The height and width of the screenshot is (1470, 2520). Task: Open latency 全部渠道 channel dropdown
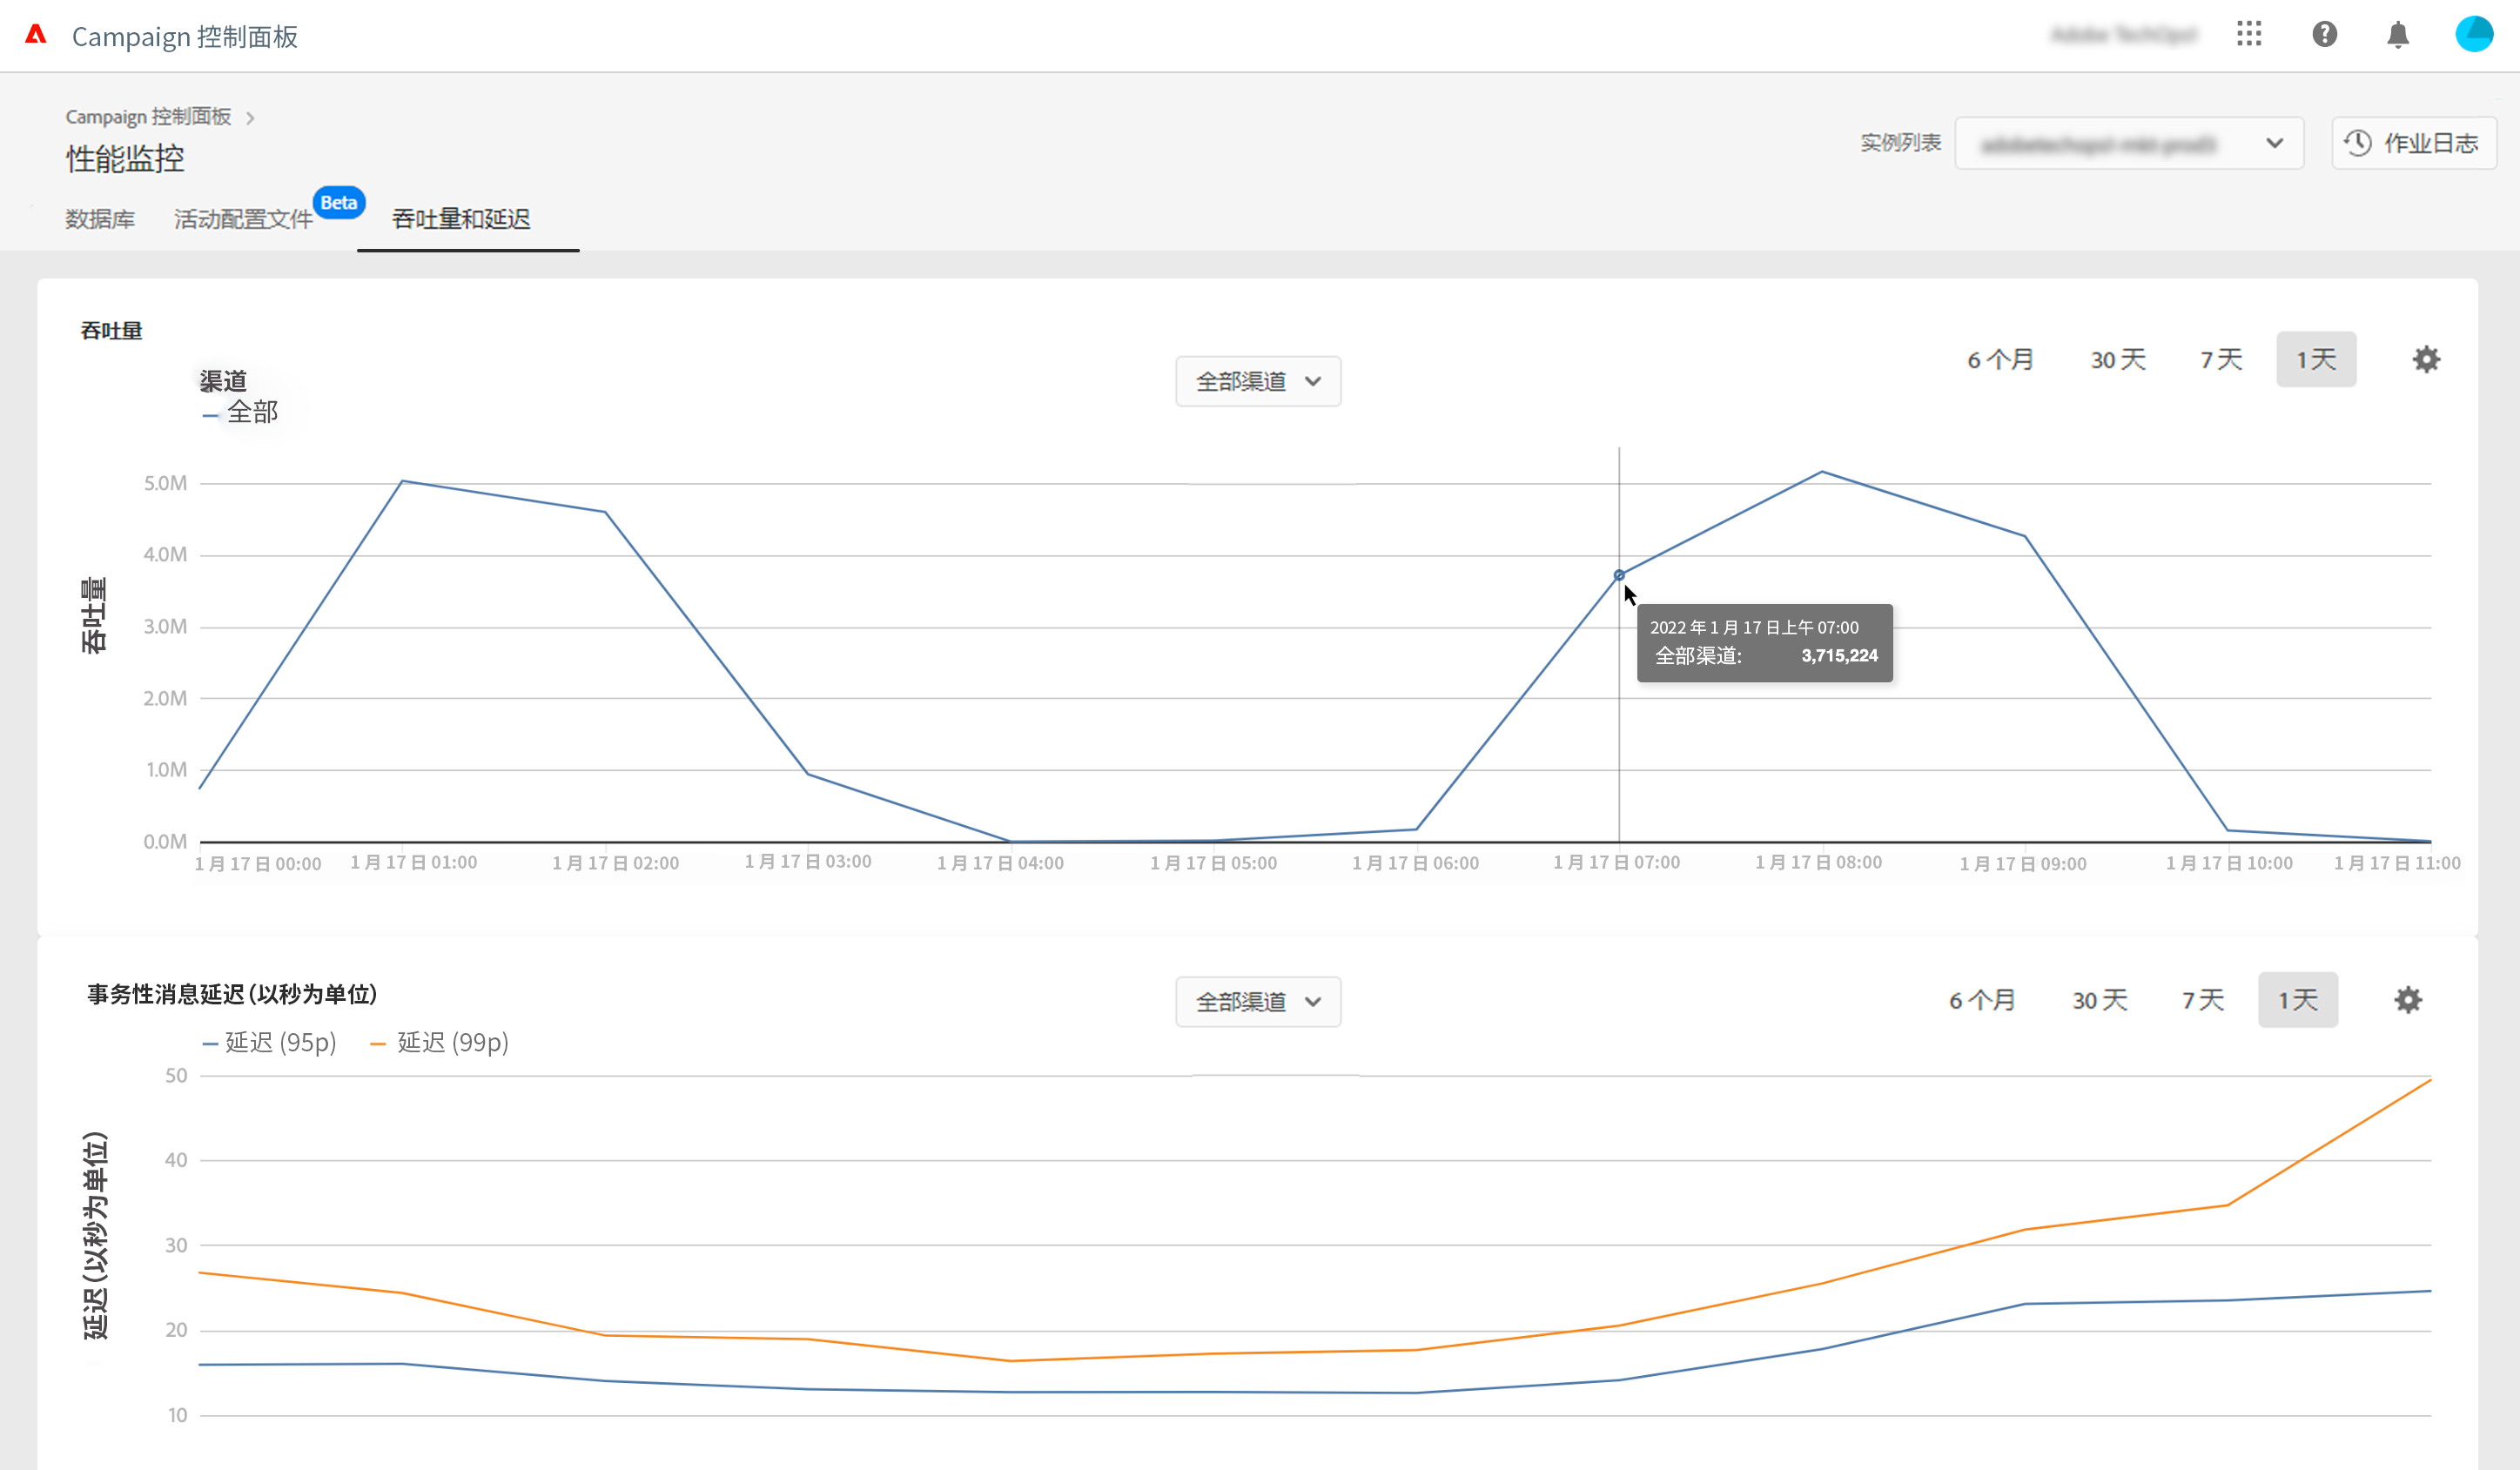[x=1258, y=1002]
